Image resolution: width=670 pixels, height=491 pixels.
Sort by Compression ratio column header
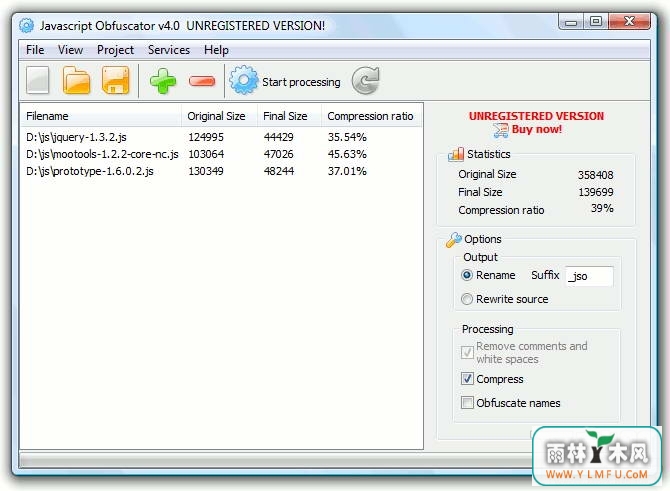[371, 116]
